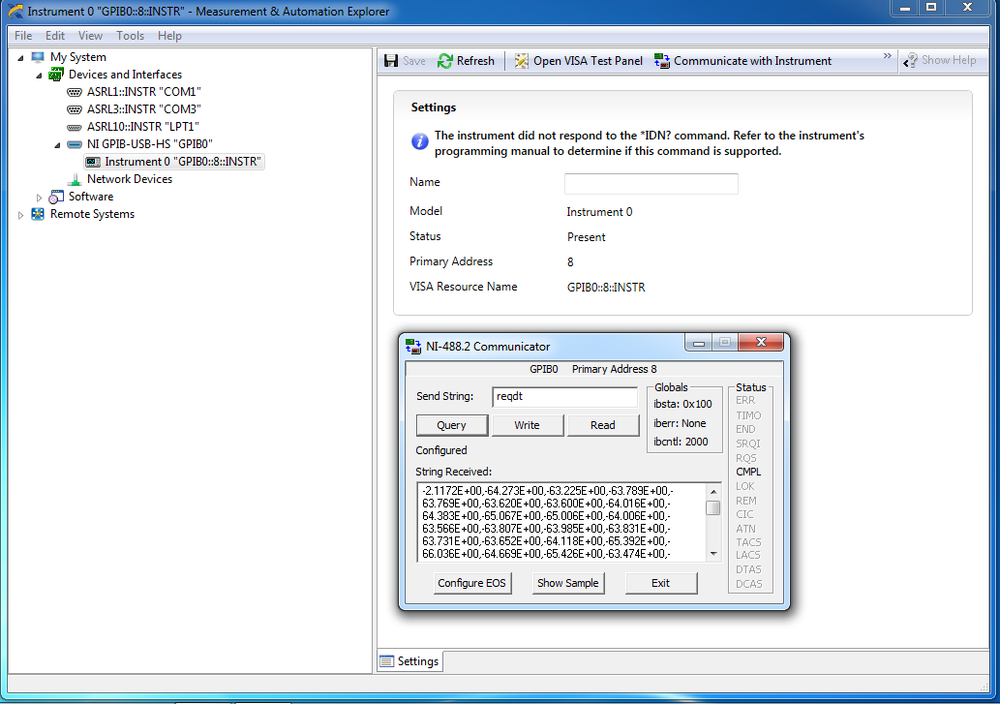Collapse the Devices and Interfaces node
The image size is (1000, 704).
(x=37, y=74)
